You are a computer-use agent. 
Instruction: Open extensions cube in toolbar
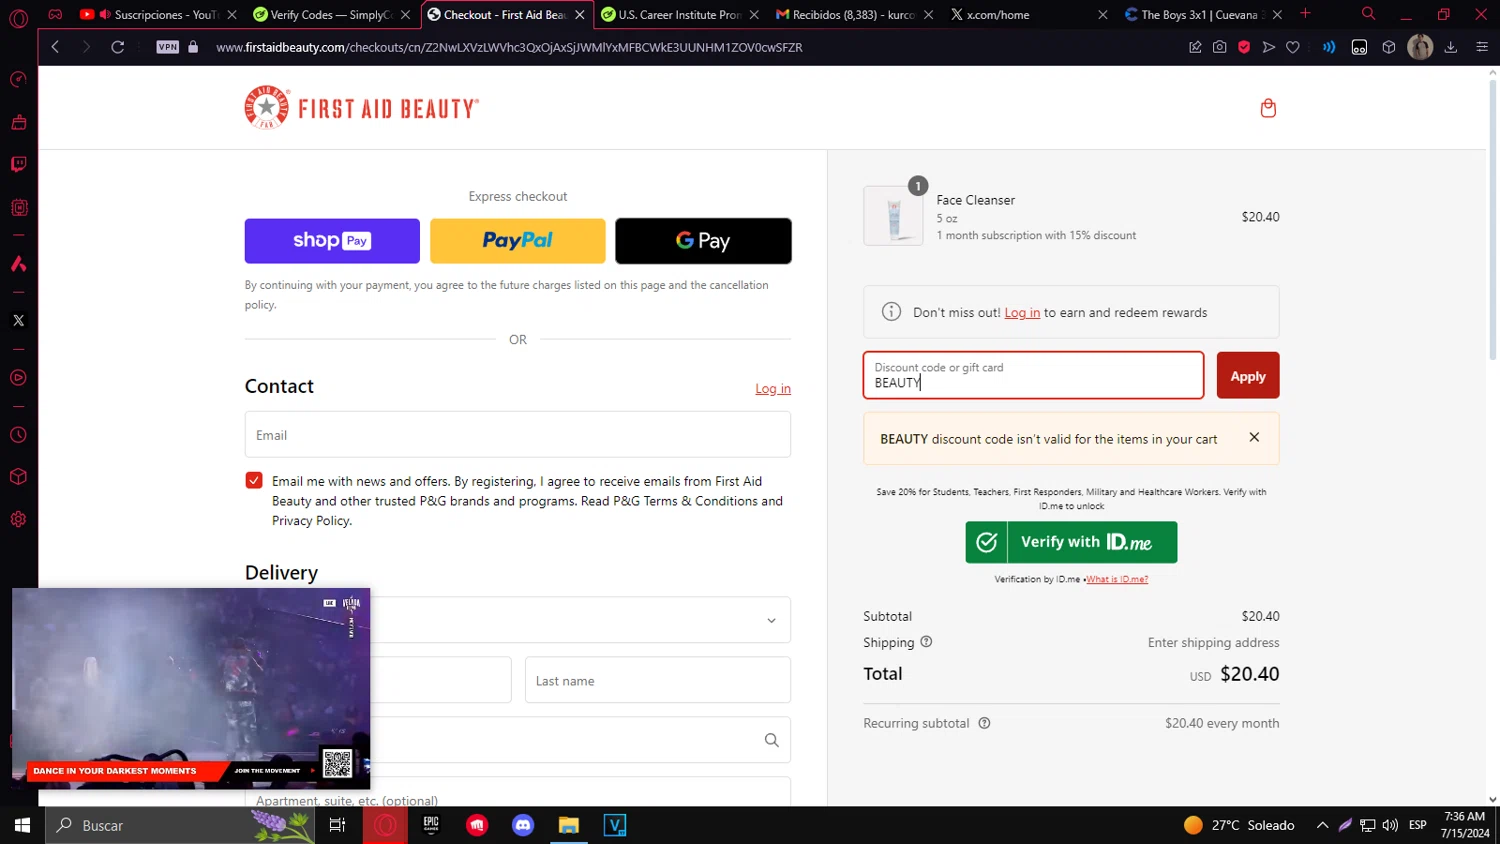click(1389, 47)
